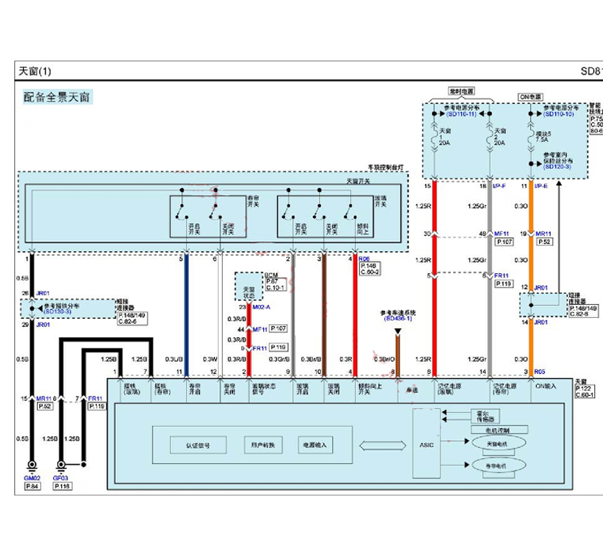Click the double-headed arrow beside ASIC
The image size is (603, 544).
click(383, 446)
